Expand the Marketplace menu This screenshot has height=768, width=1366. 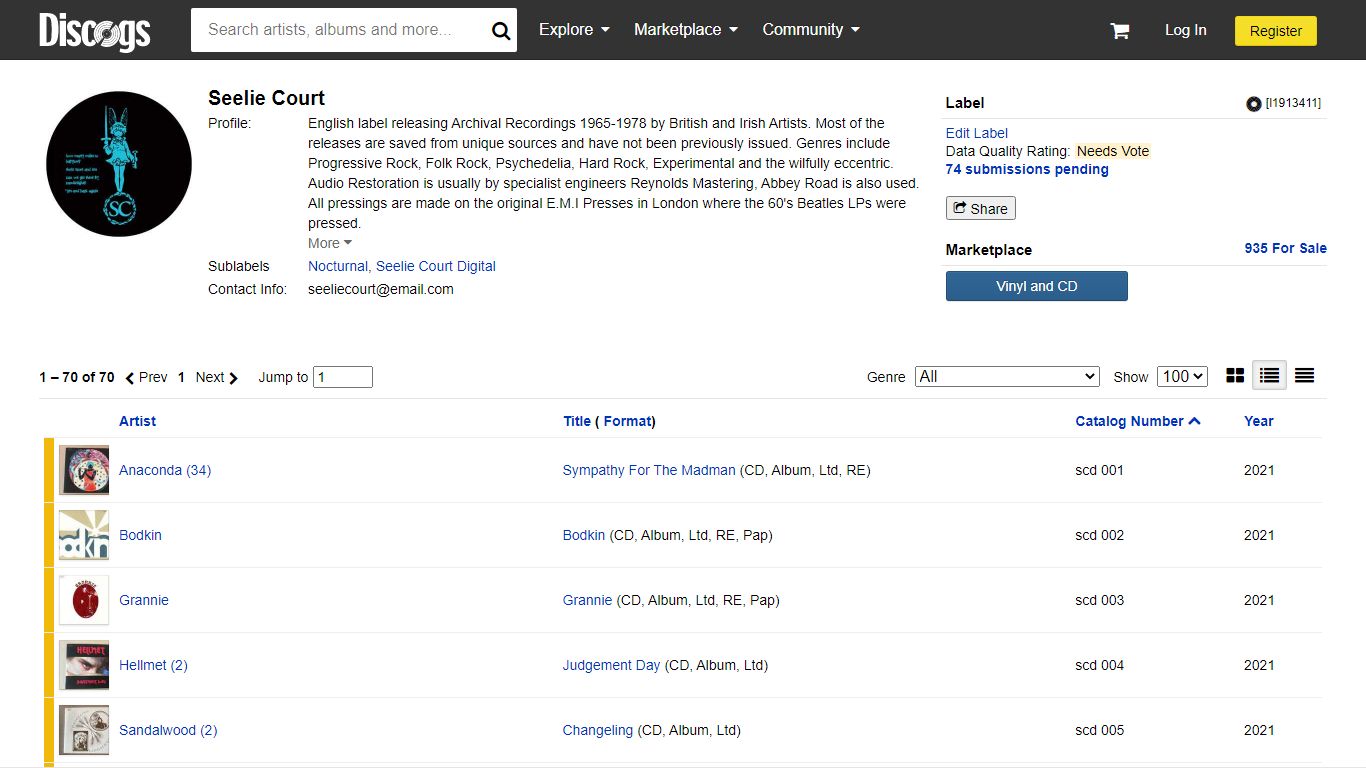[x=686, y=30]
